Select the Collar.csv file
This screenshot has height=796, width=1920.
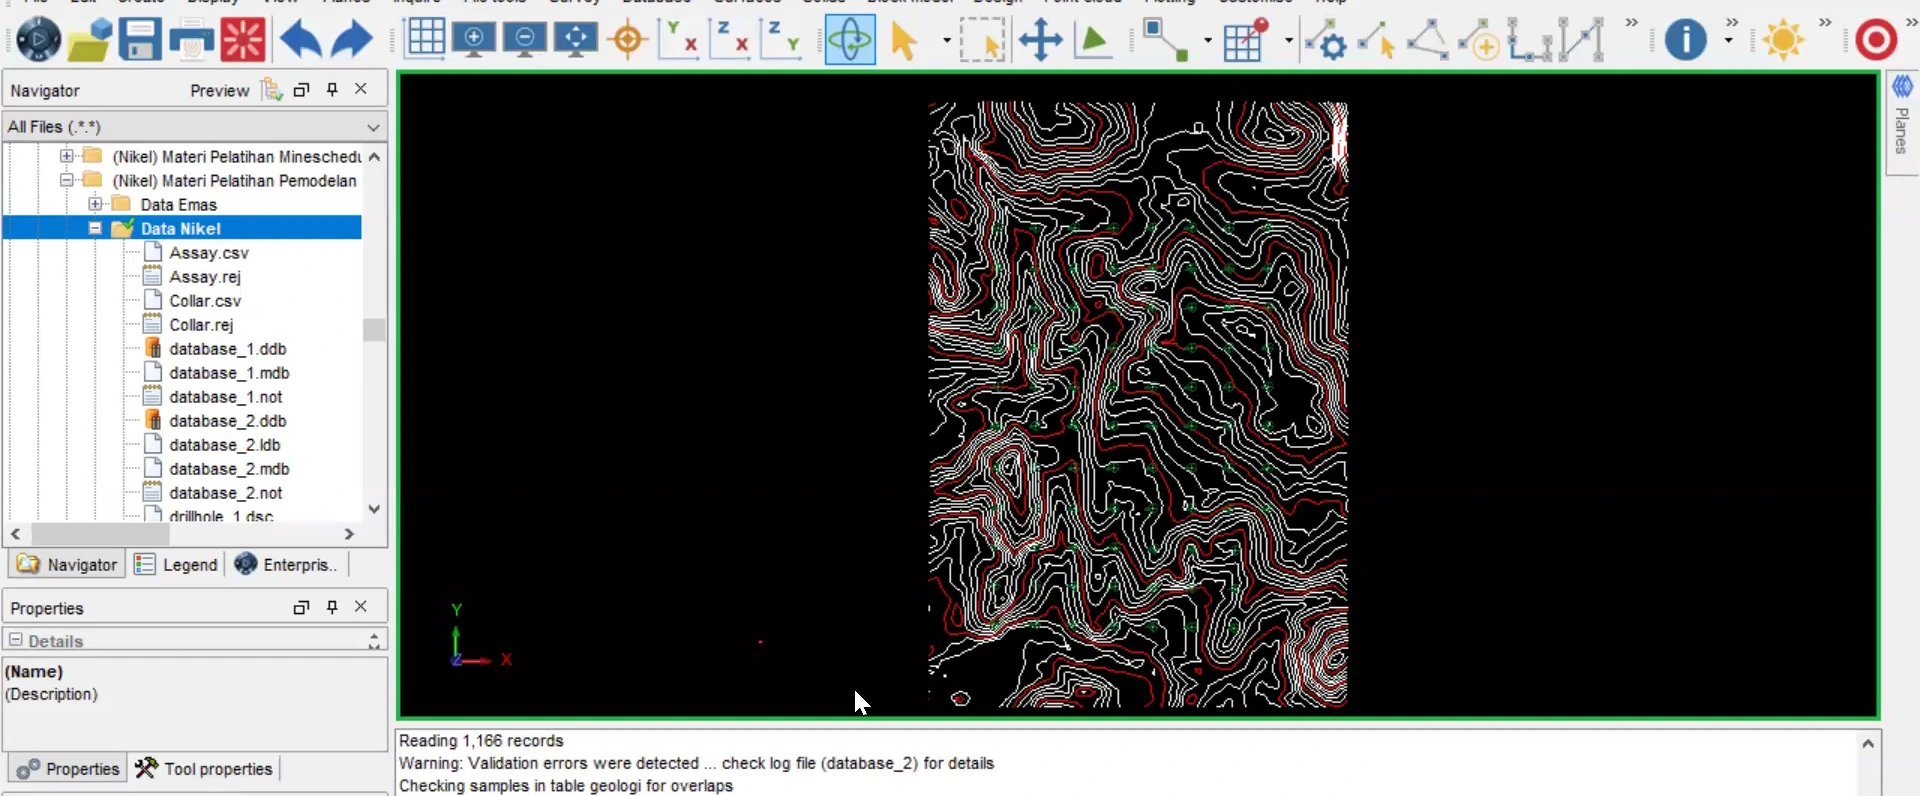pyautogui.click(x=205, y=301)
